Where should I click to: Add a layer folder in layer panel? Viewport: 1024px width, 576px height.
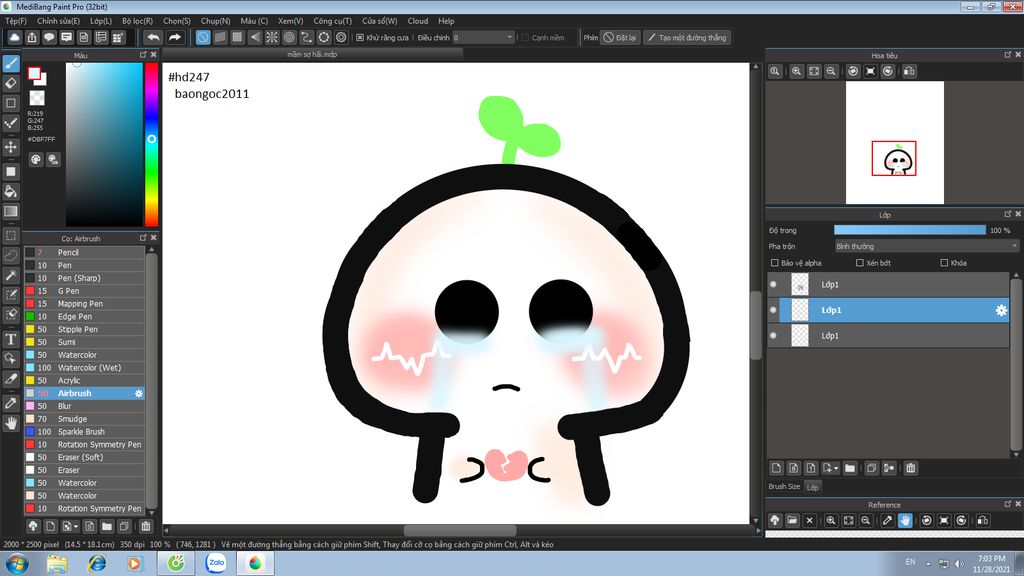tap(850, 468)
